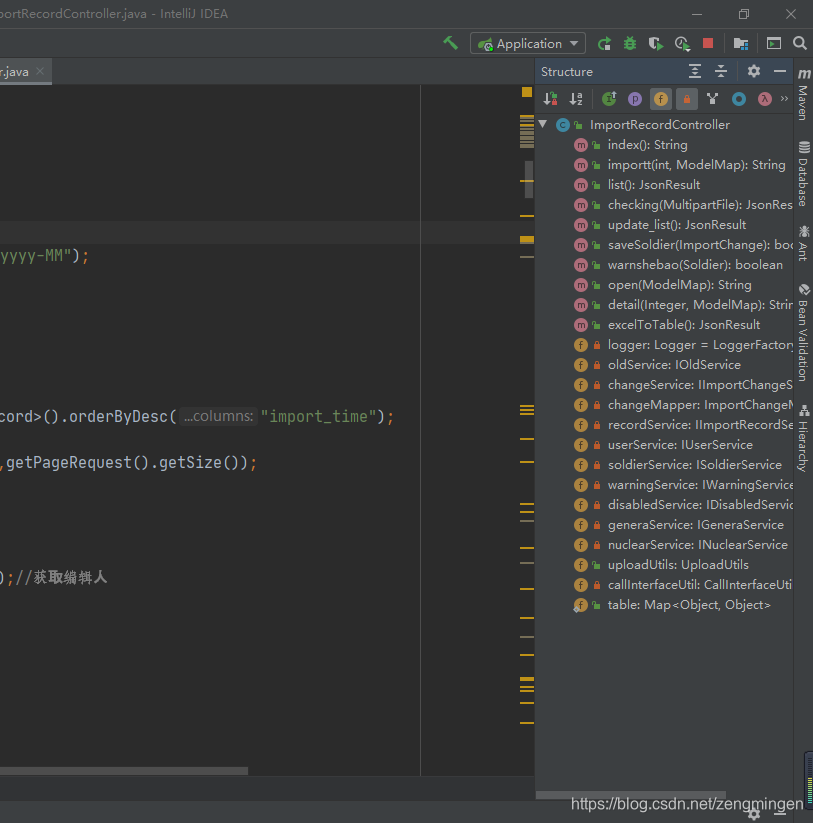Open the Database tool window tab
This screenshot has height=823, width=813.
click(x=804, y=173)
